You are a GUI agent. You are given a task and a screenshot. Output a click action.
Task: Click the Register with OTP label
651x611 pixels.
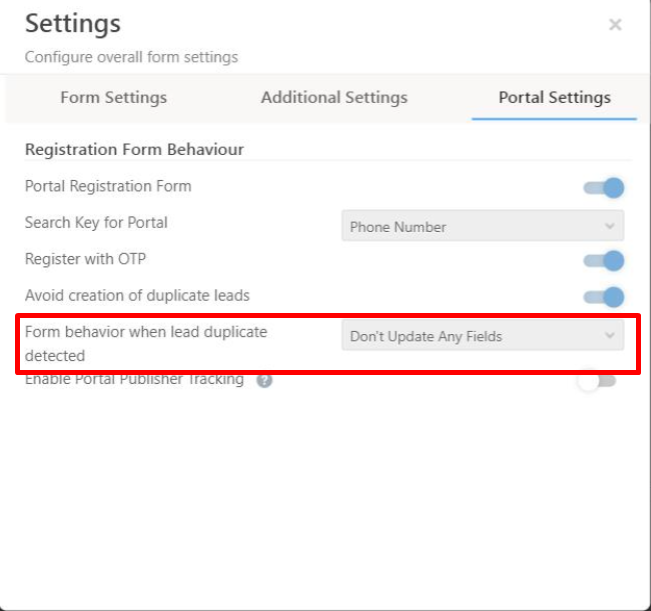click(84, 259)
